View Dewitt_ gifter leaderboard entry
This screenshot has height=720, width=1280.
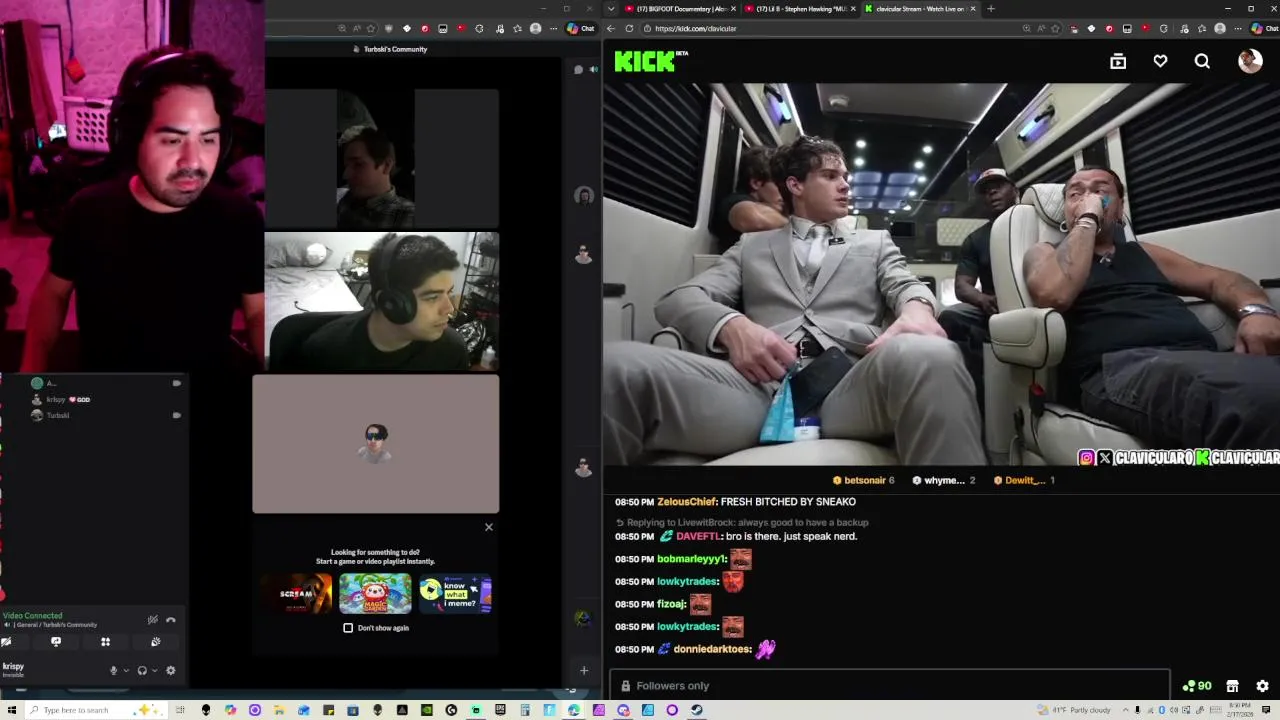pos(1024,480)
